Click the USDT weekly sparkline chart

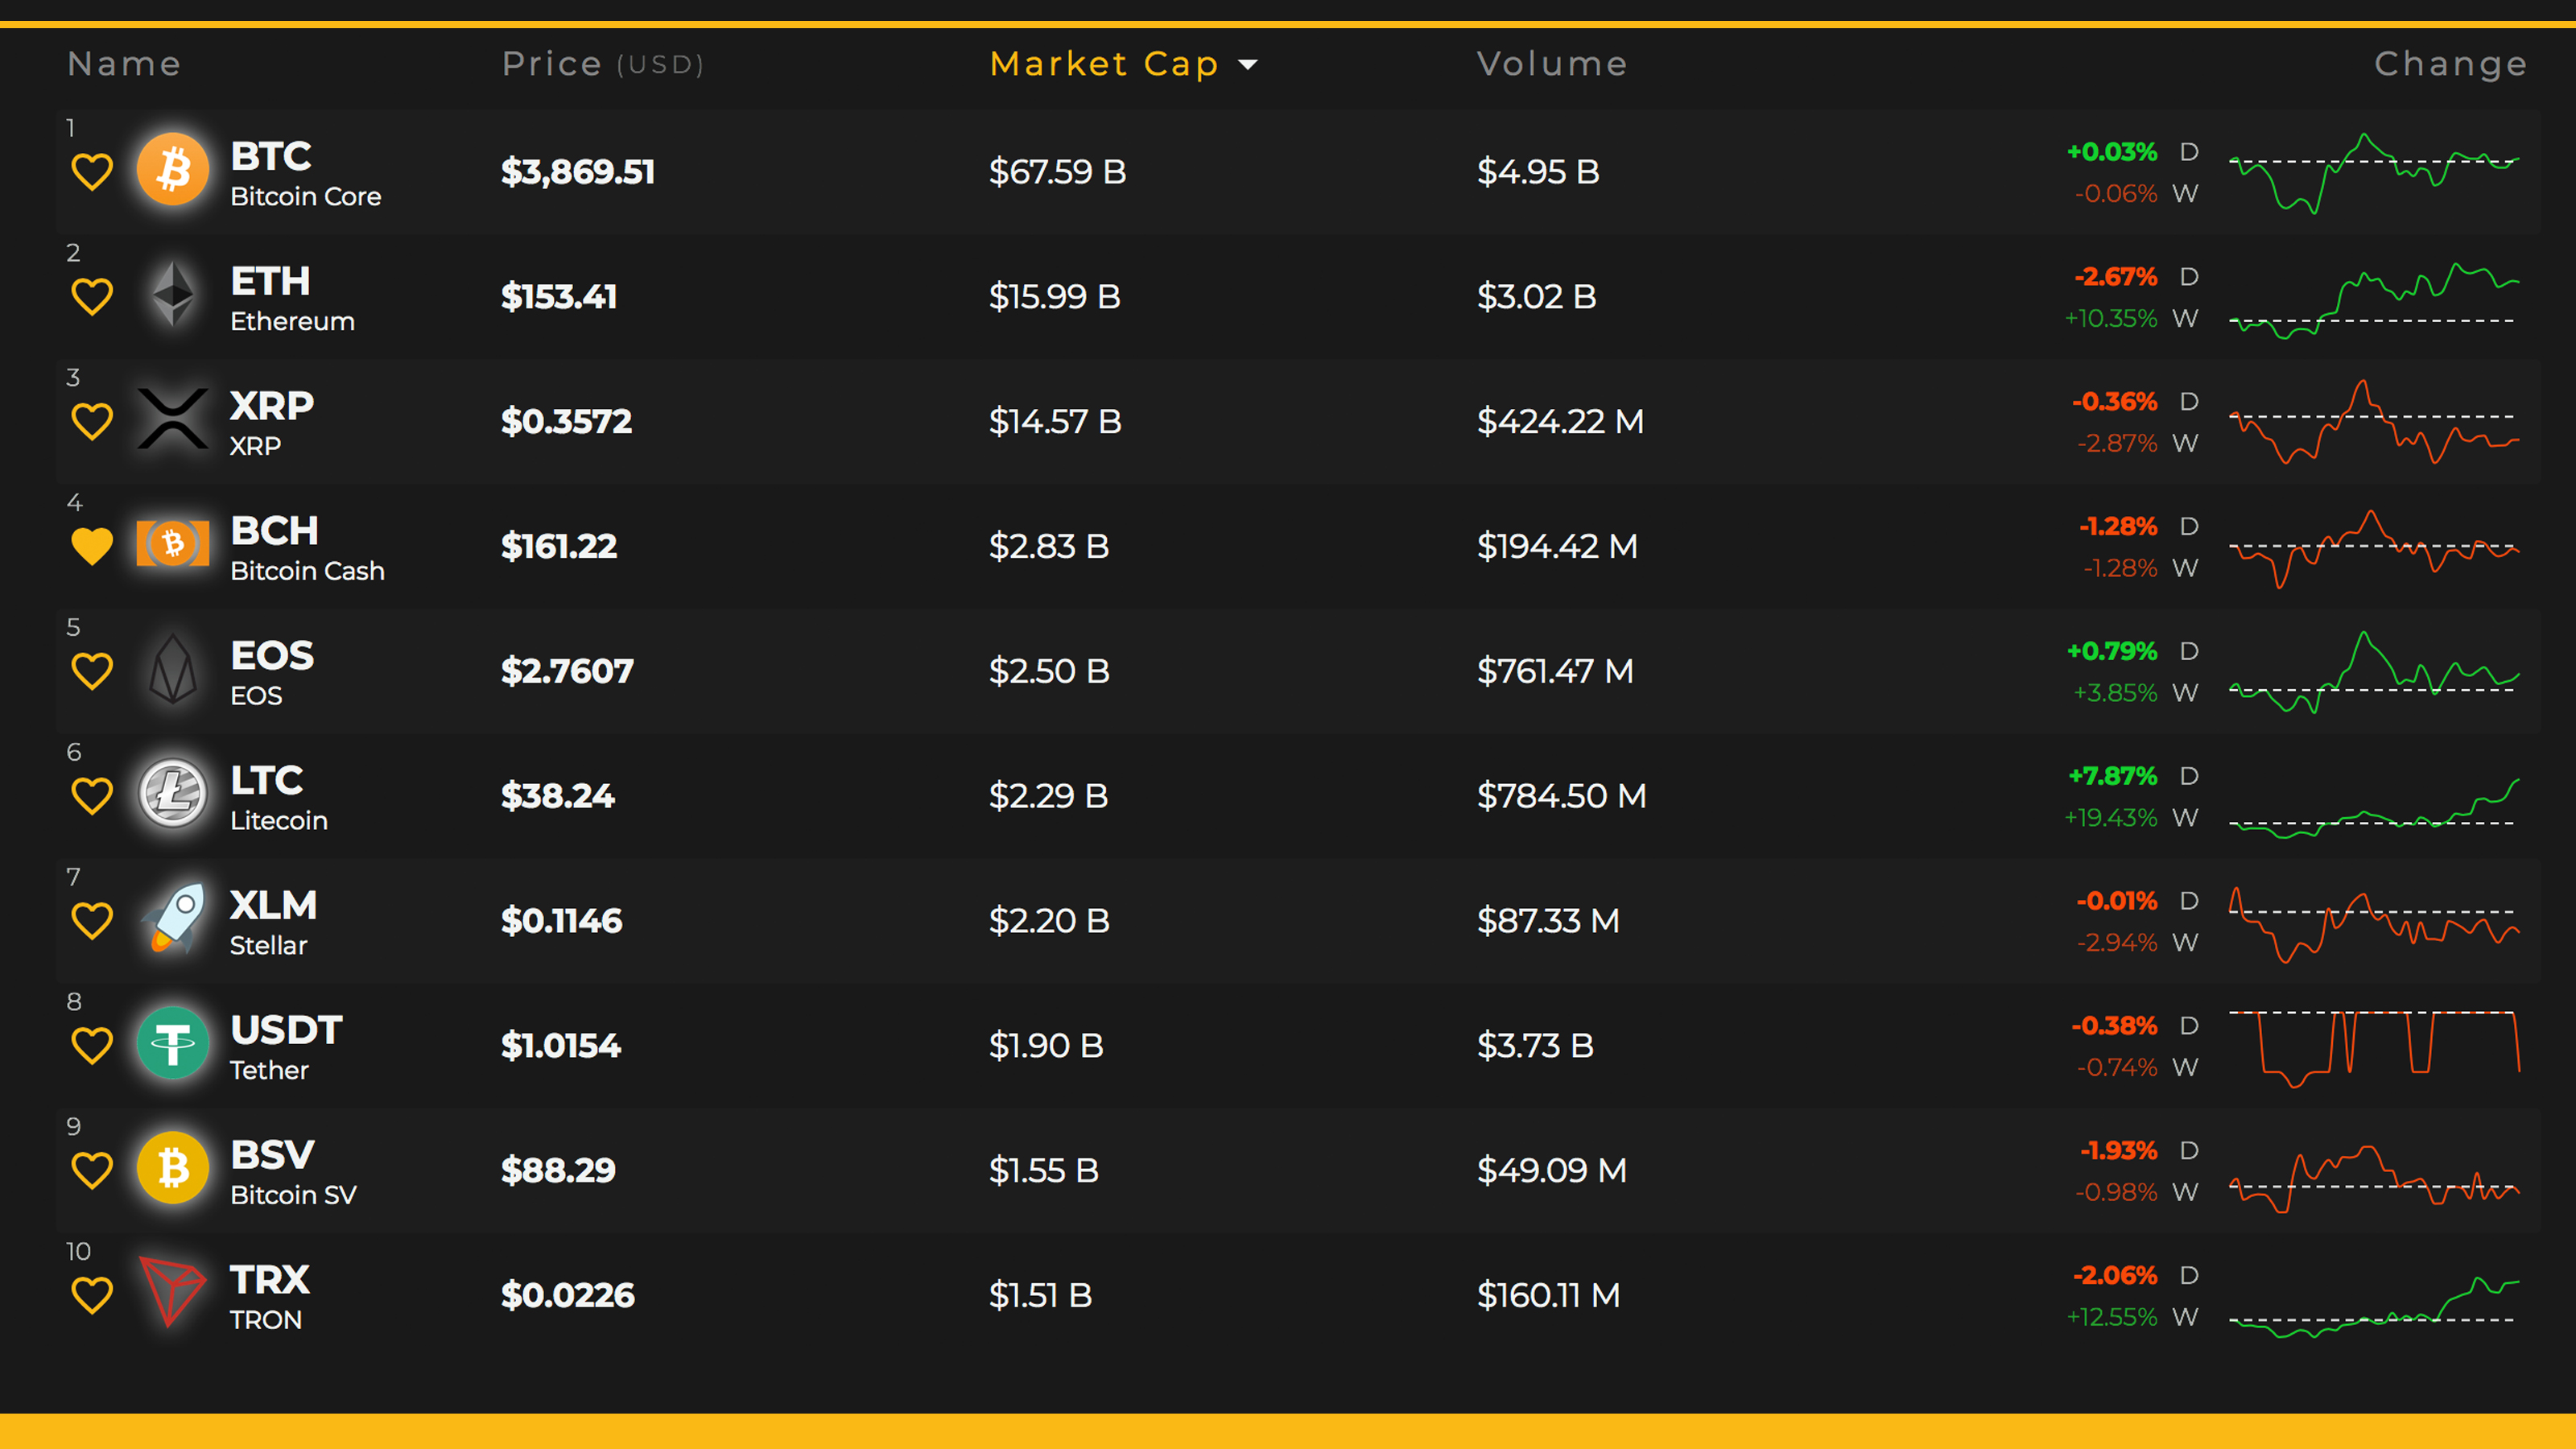[2374, 1046]
